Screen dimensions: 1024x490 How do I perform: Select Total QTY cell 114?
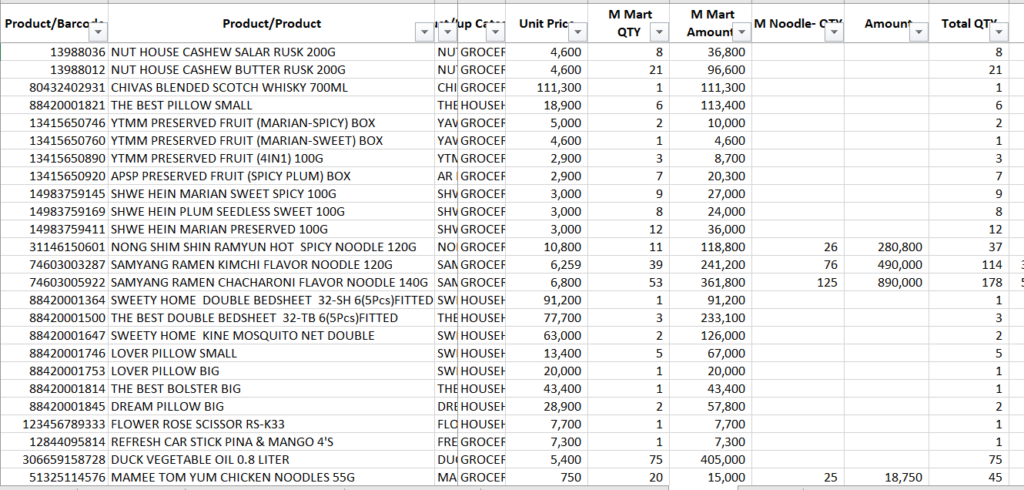point(968,265)
